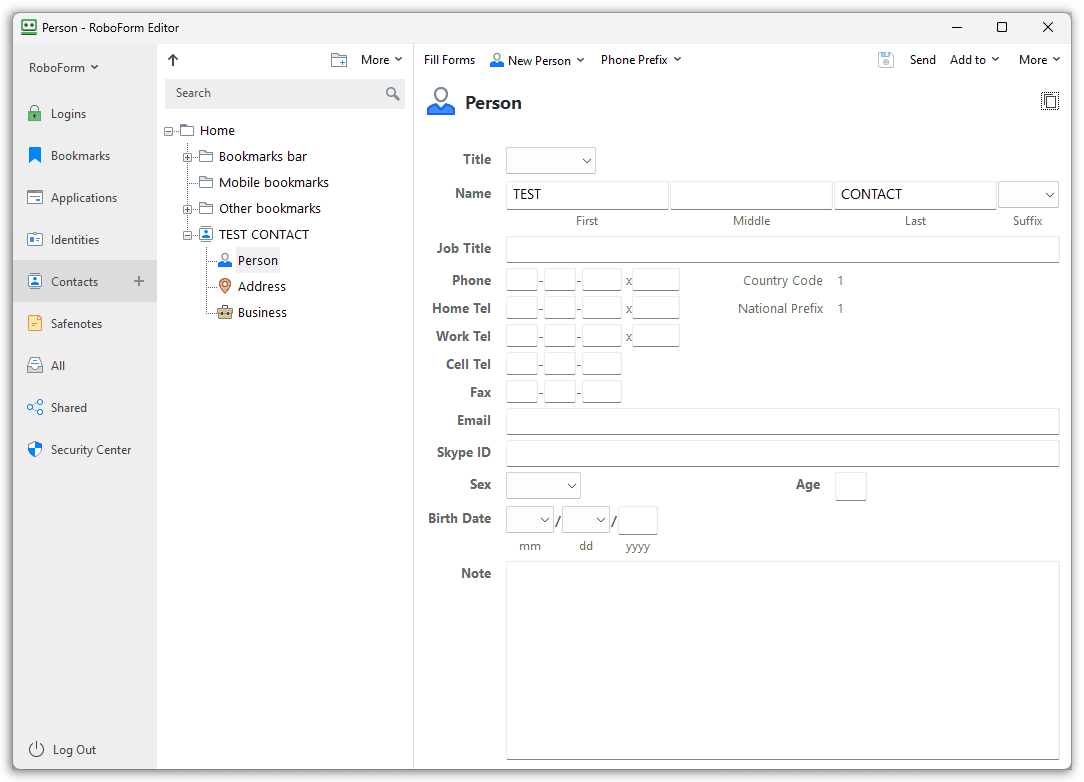Click the Fill Forms button

(x=449, y=60)
